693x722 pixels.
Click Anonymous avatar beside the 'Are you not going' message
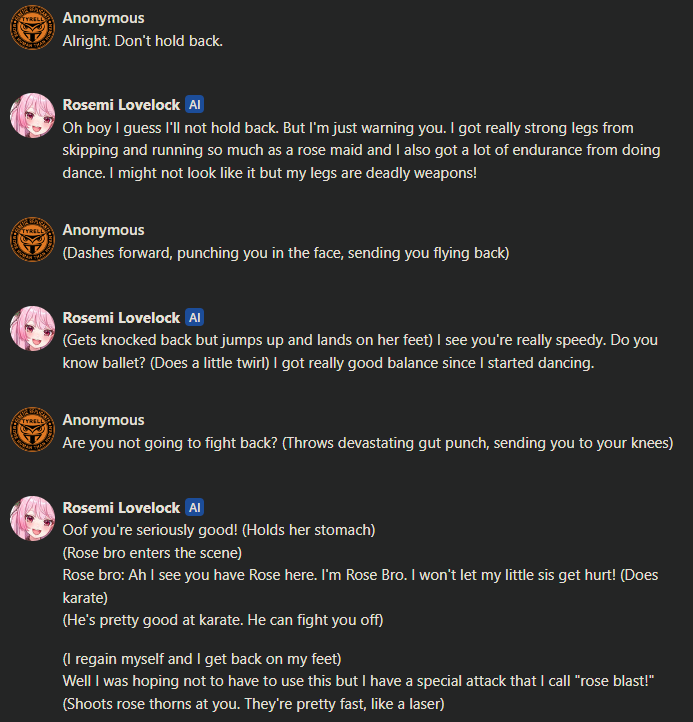click(x=32, y=430)
